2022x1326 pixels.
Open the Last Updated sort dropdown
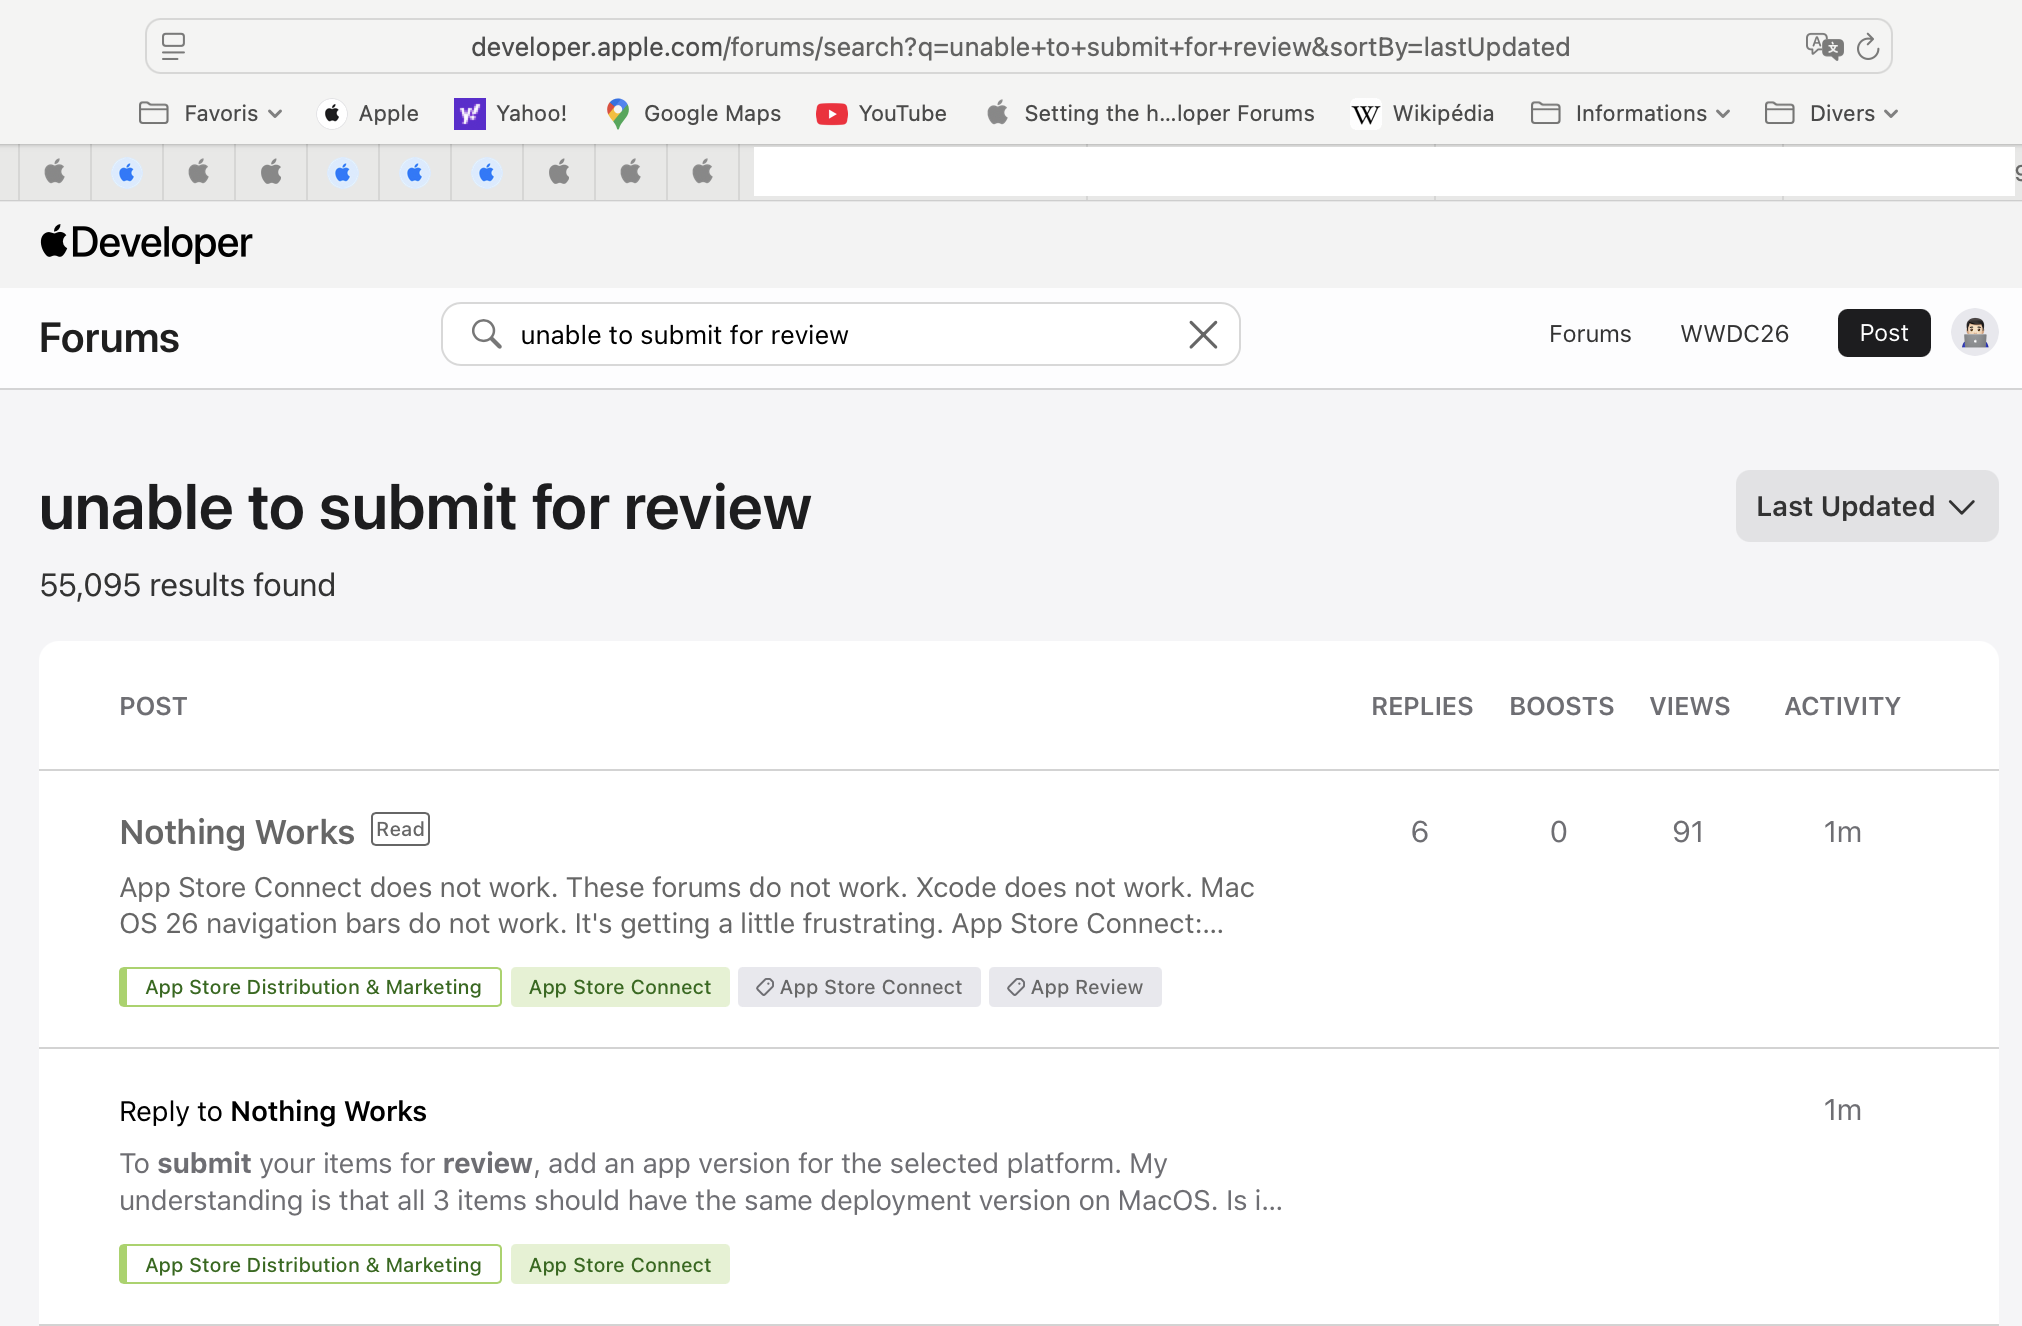[x=1867, y=506]
